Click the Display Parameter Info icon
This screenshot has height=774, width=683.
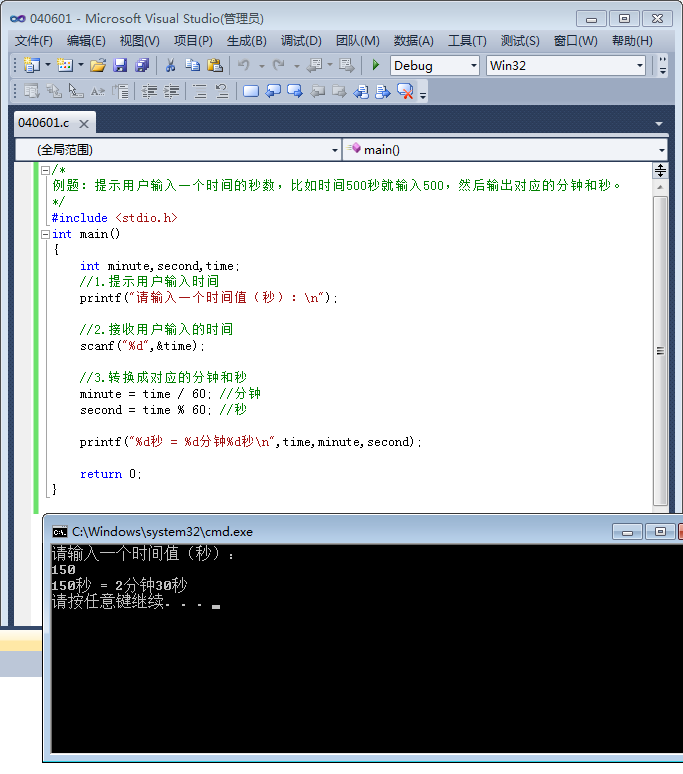(x=54, y=91)
